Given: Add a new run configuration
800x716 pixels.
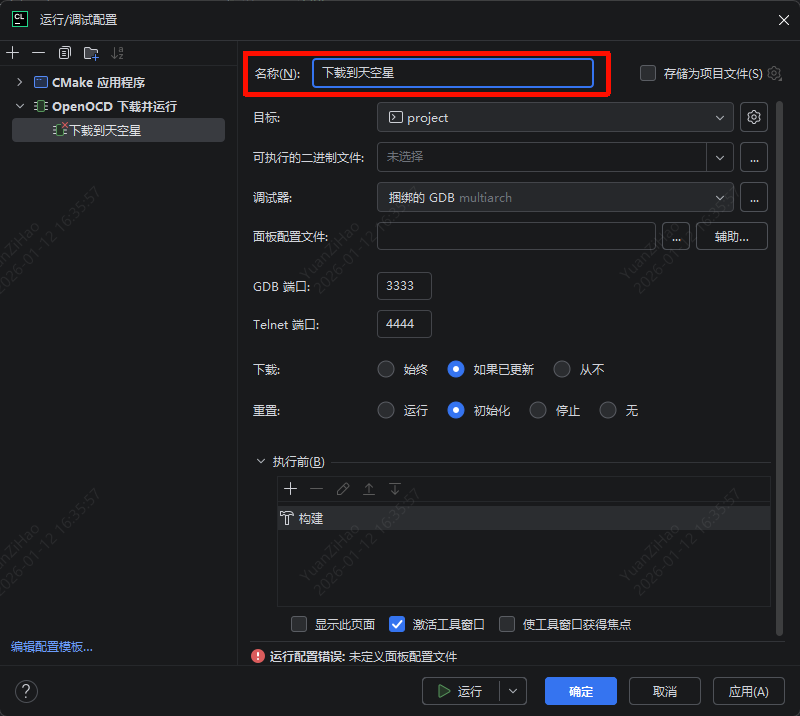Looking at the screenshot, I should [12, 53].
